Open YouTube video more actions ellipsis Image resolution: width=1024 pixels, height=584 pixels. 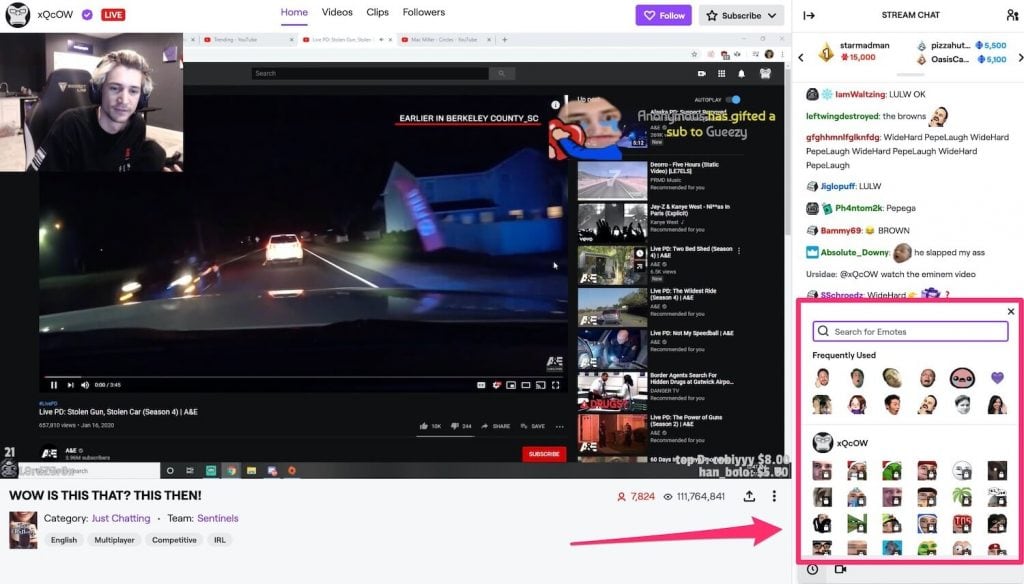tap(560, 426)
